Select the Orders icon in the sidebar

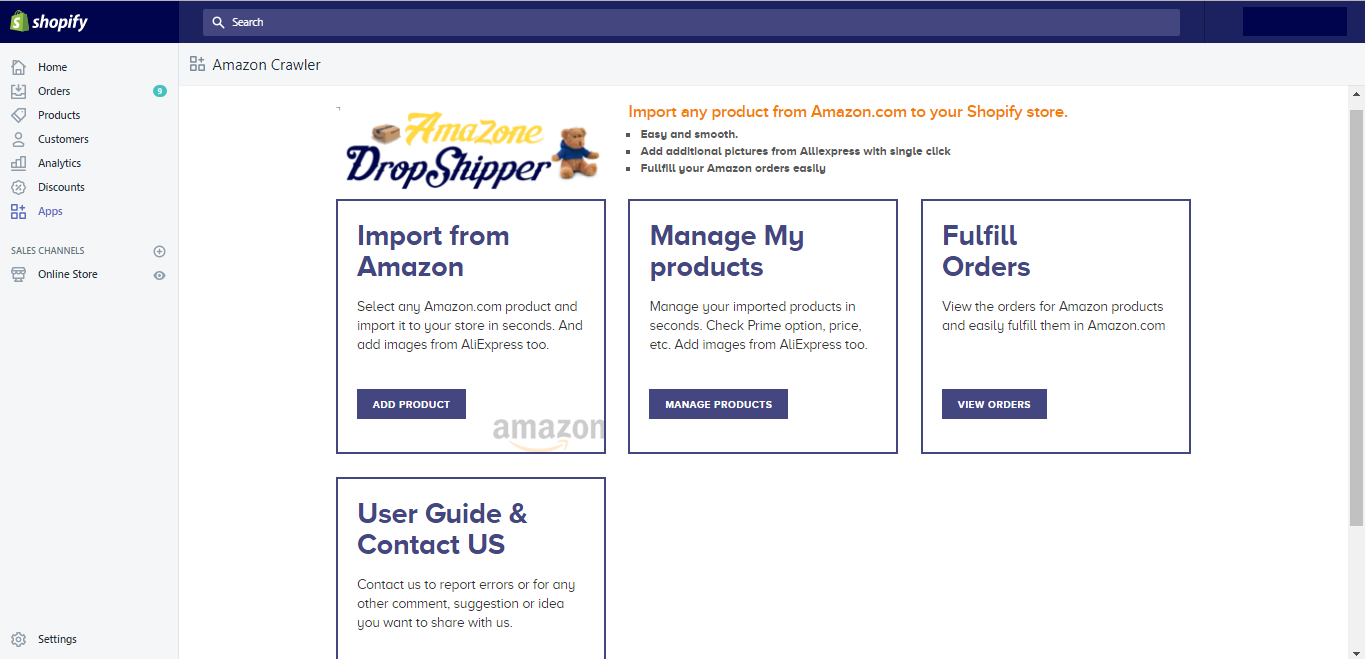[18, 90]
